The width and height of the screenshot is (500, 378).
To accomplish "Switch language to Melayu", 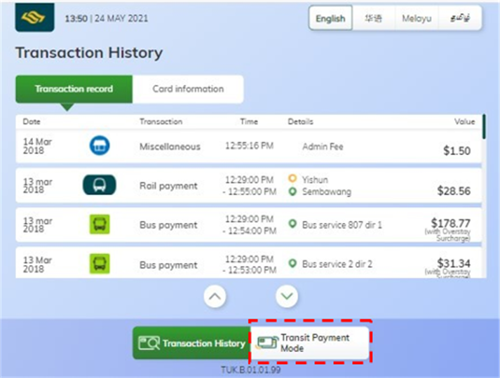I will coord(416,18).
